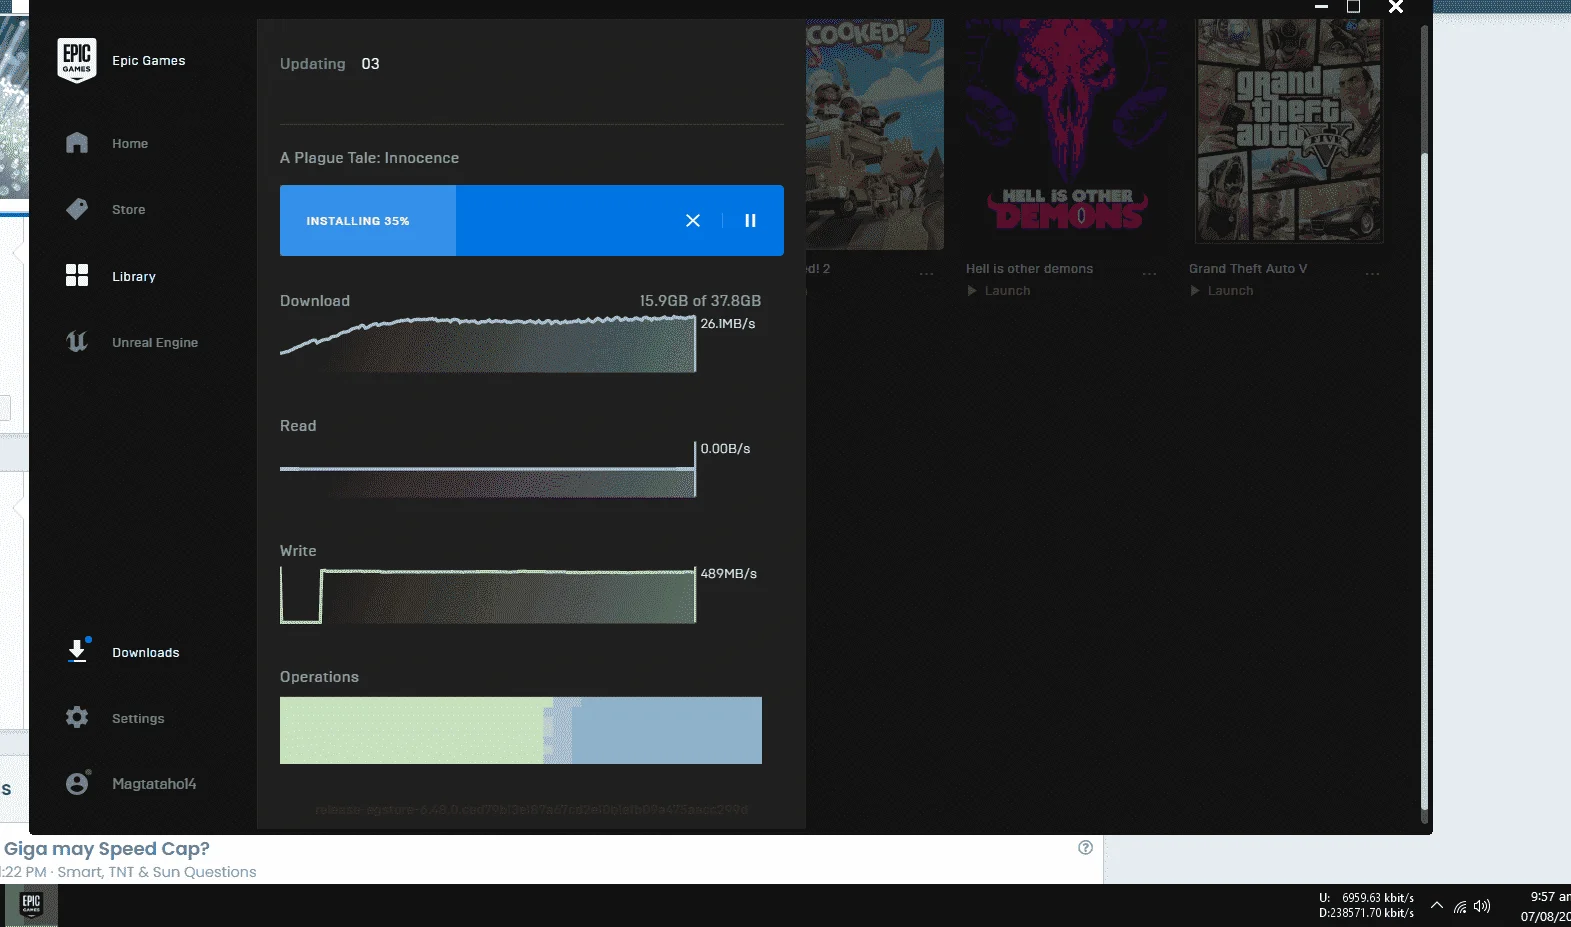Image resolution: width=1571 pixels, height=927 pixels.
Task: Click the help question mark icon in browser
Action: (x=1086, y=848)
